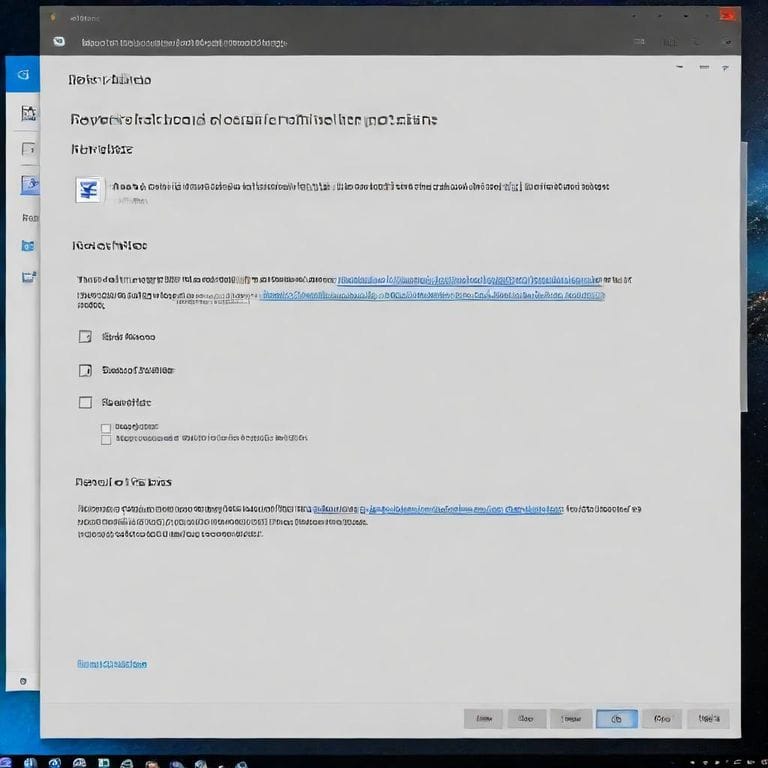768x768 pixels.
Task: Click the second grey button in the bottom row
Action: click(527, 719)
